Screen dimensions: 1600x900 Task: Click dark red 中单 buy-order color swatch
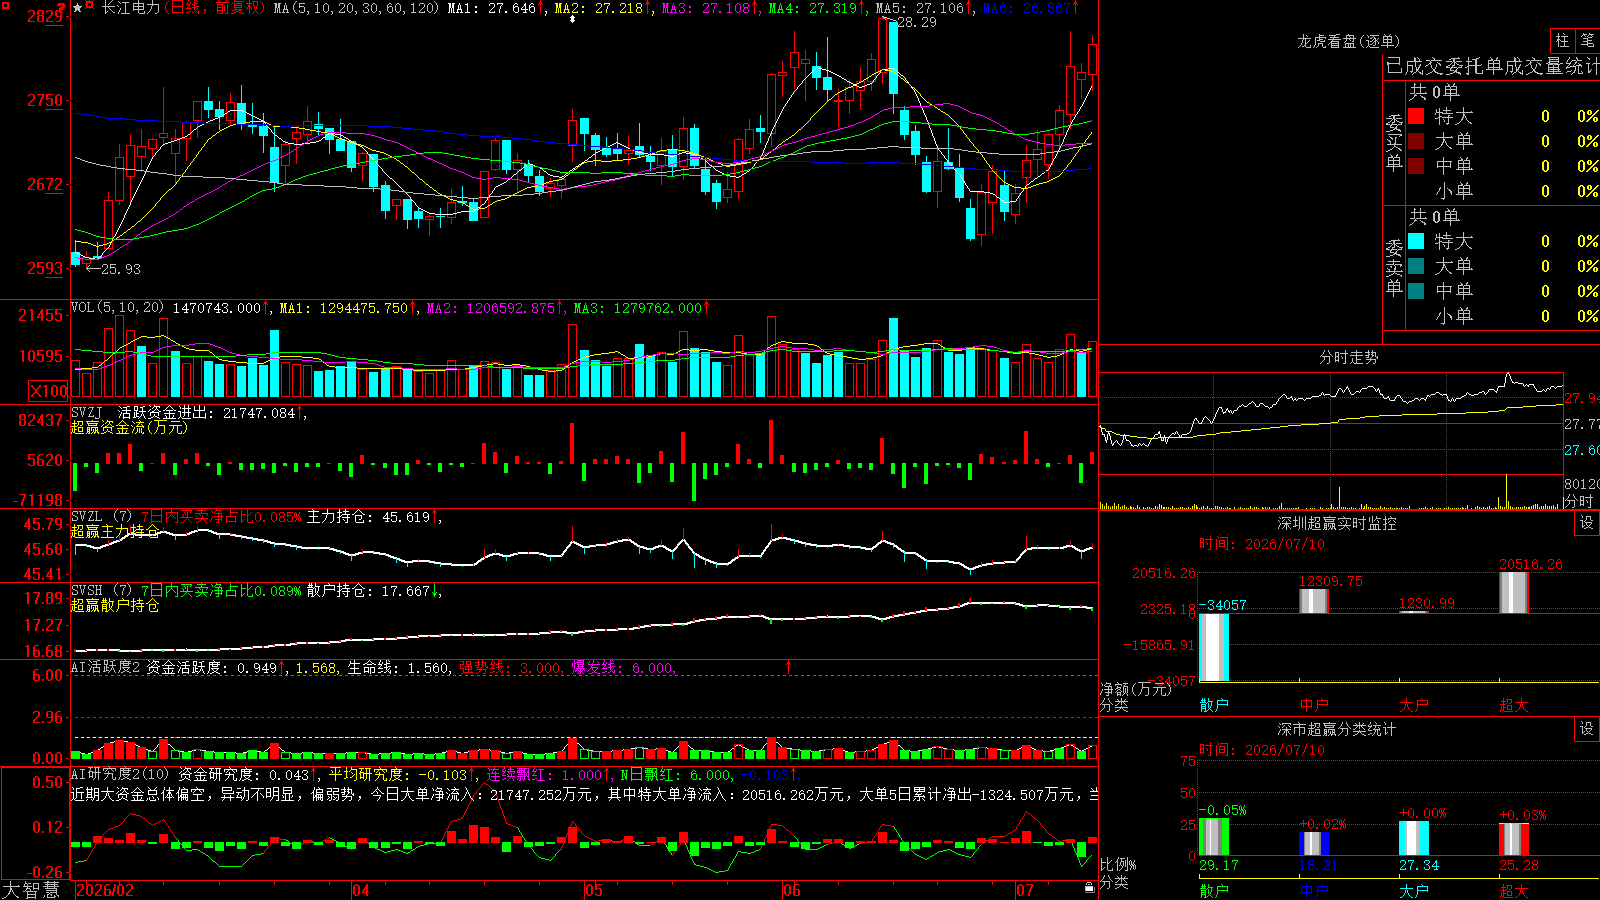pyautogui.click(x=1416, y=166)
